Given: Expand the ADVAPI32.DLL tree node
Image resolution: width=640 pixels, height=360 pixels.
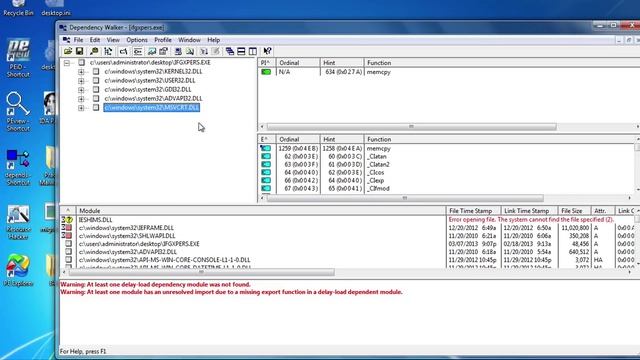Looking at the screenshot, I should [81, 99].
